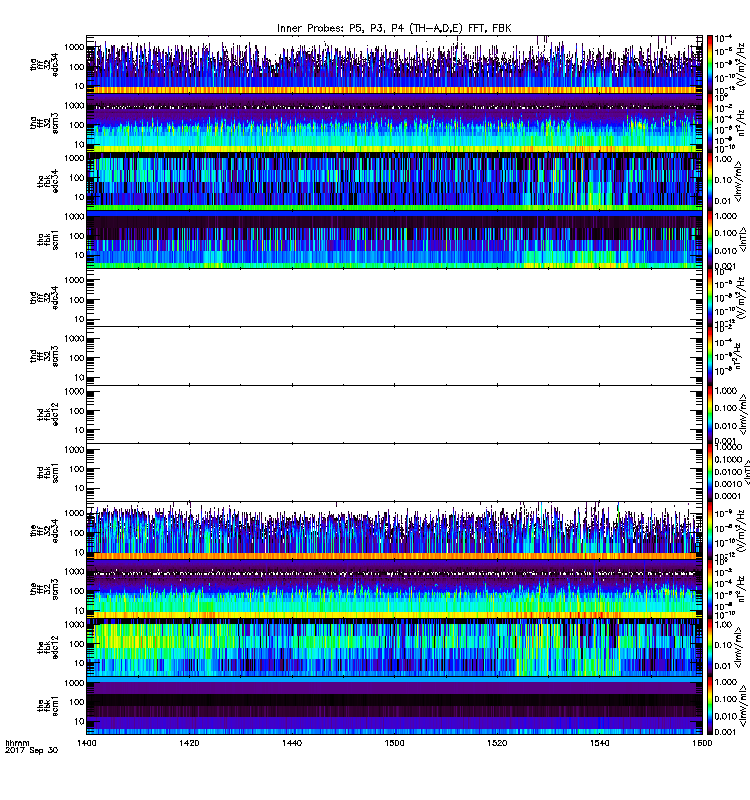Click the 100 tick label of thd fbk edc12
This screenshot has height=800, width=750.
(x=77, y=411)
